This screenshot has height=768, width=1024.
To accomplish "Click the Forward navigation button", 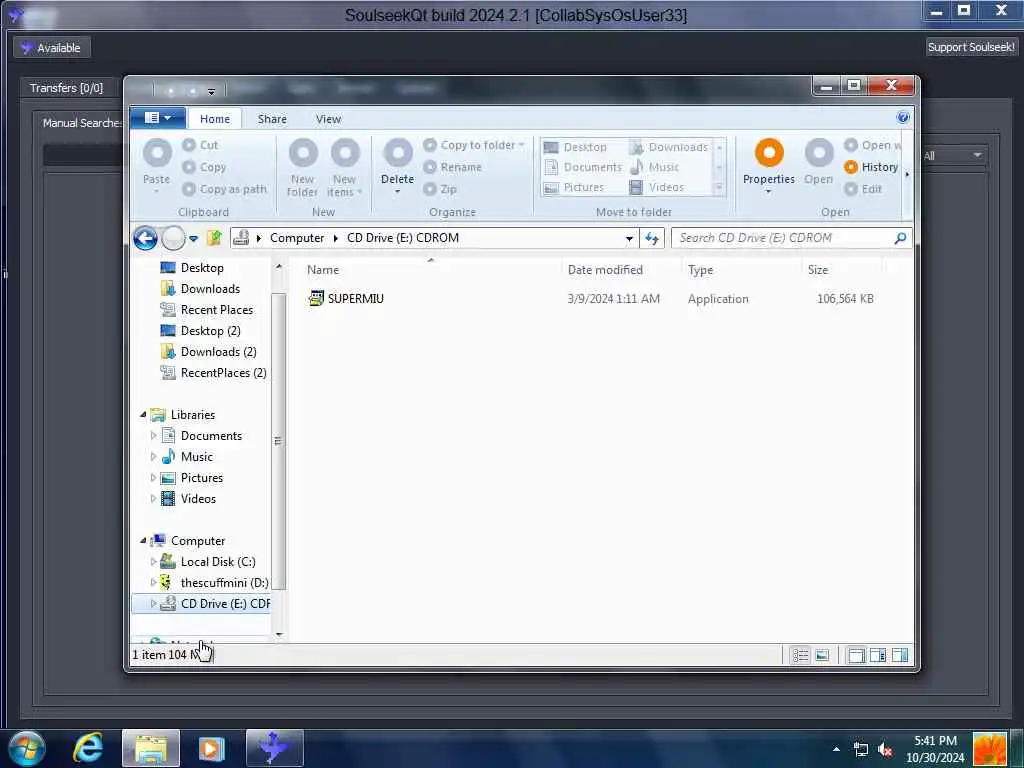I will [173, 238].
